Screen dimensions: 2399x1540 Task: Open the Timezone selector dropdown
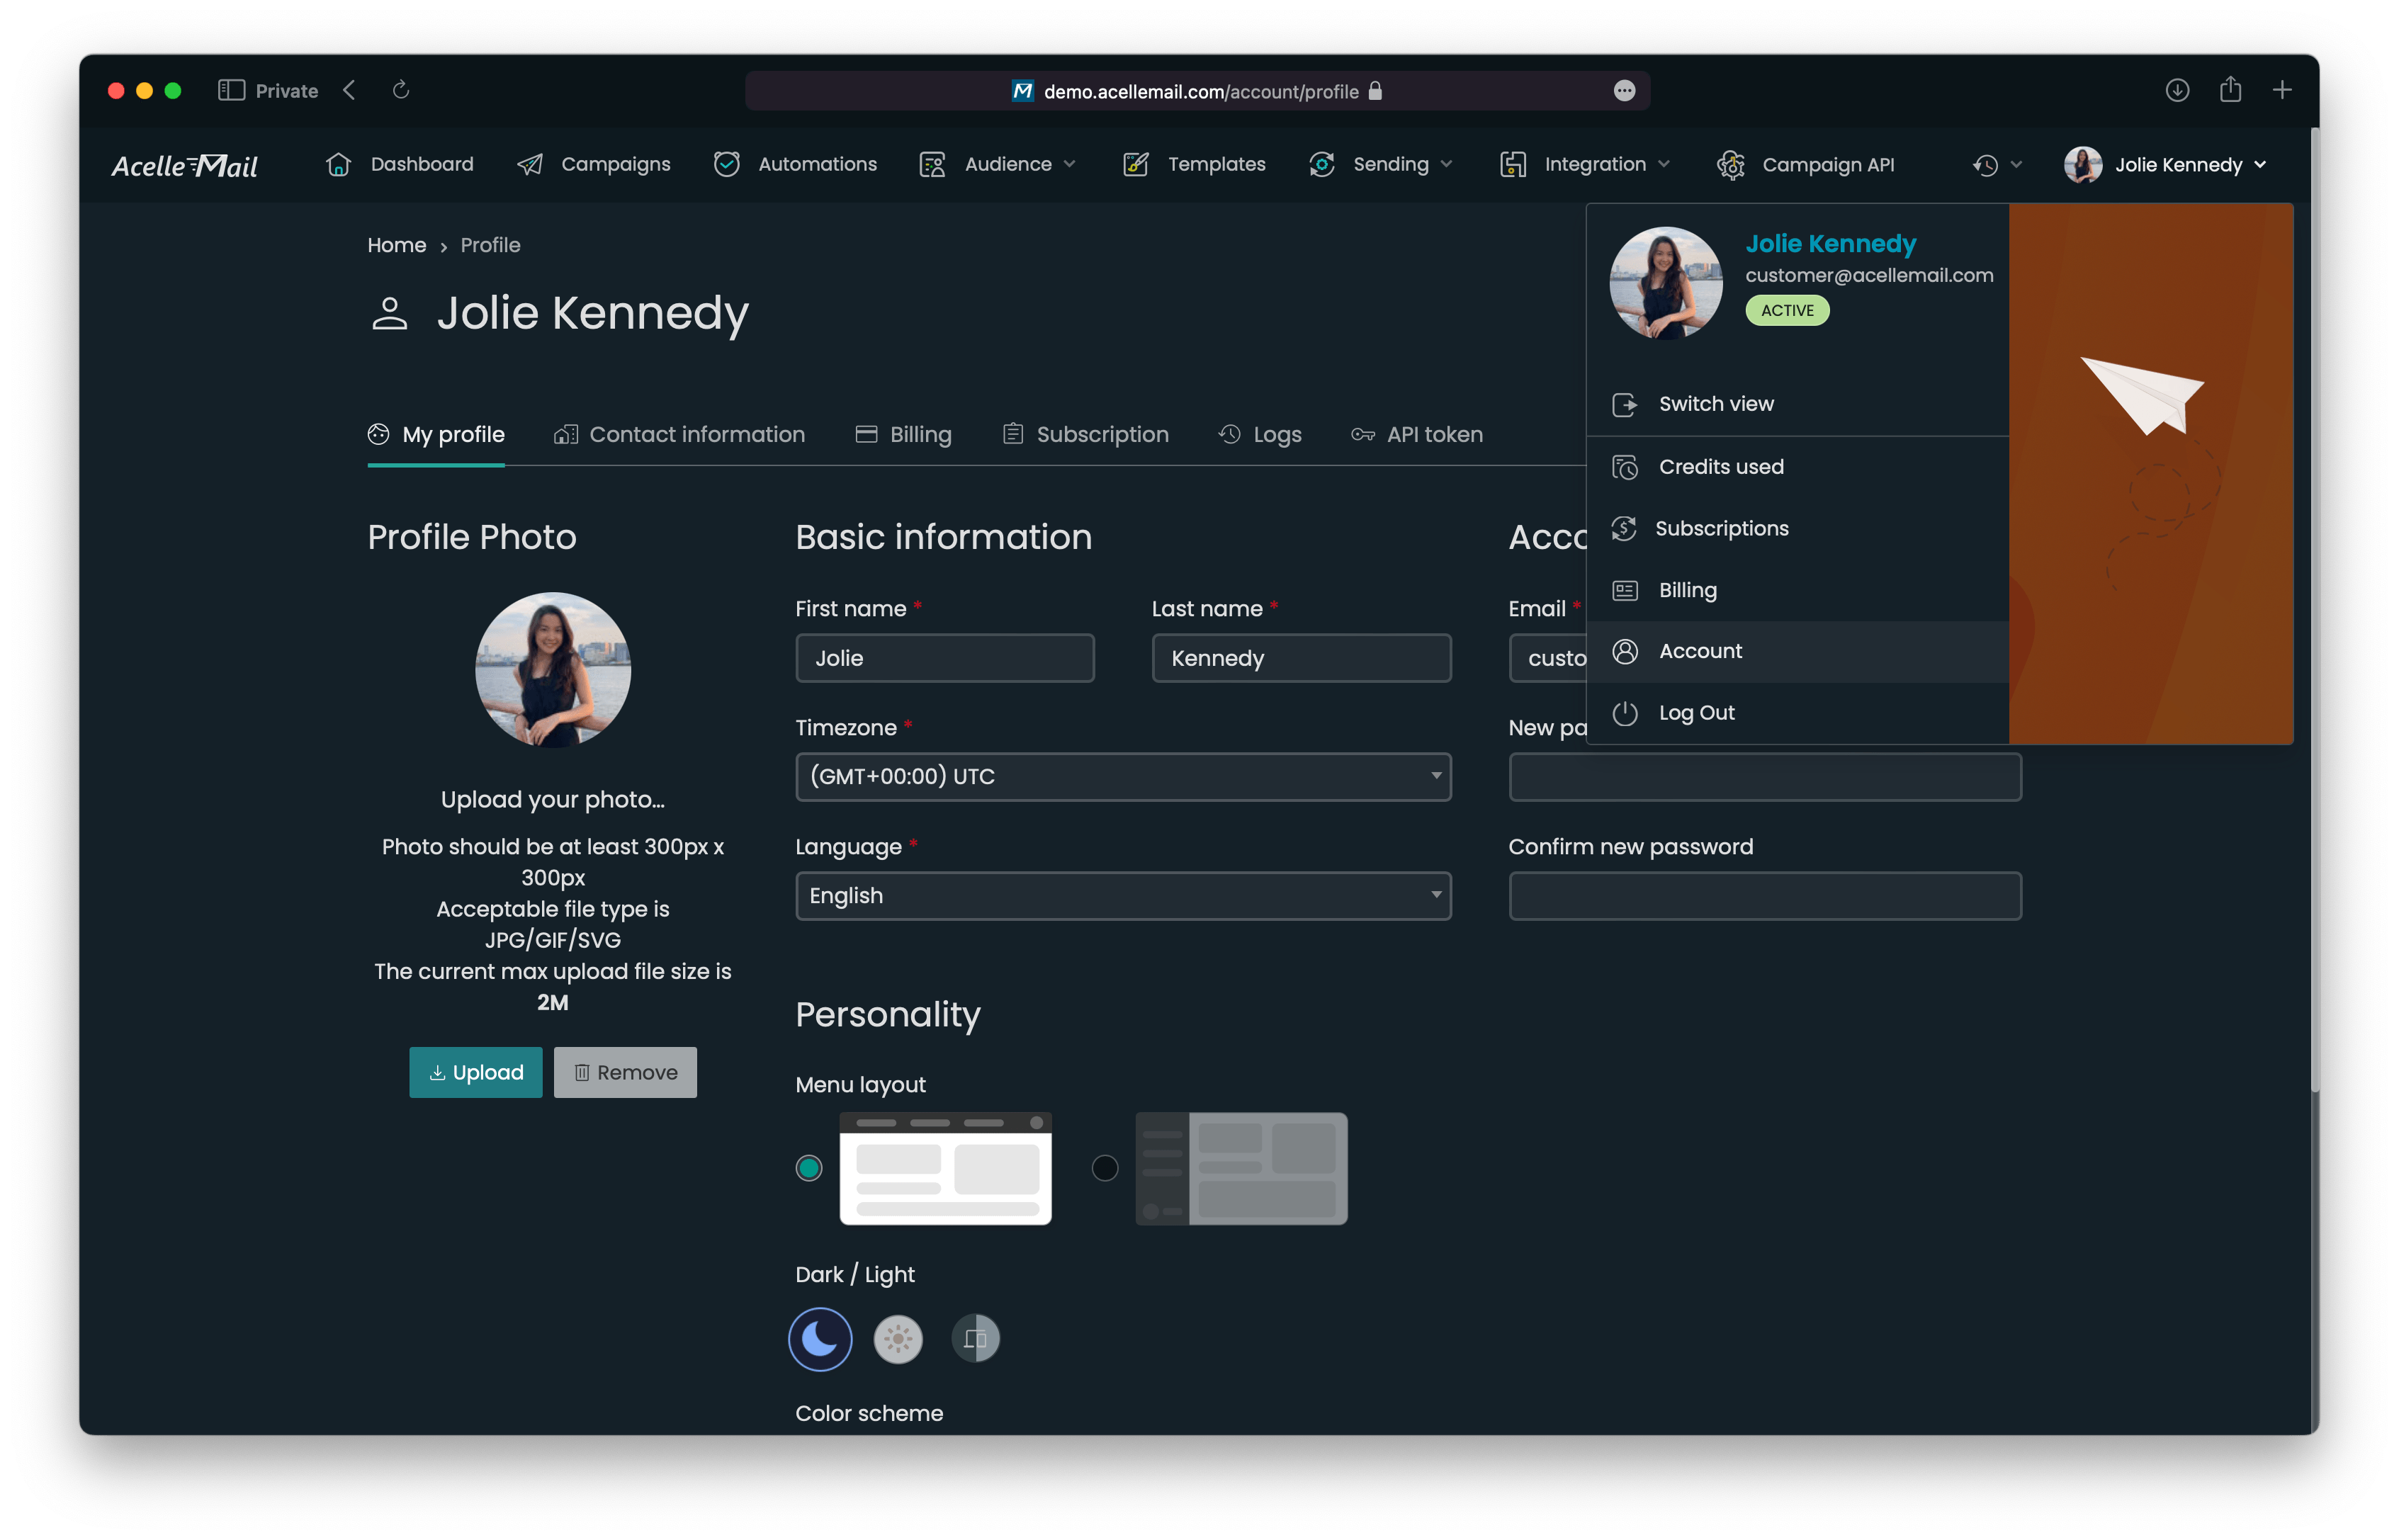coord(1122,774)
